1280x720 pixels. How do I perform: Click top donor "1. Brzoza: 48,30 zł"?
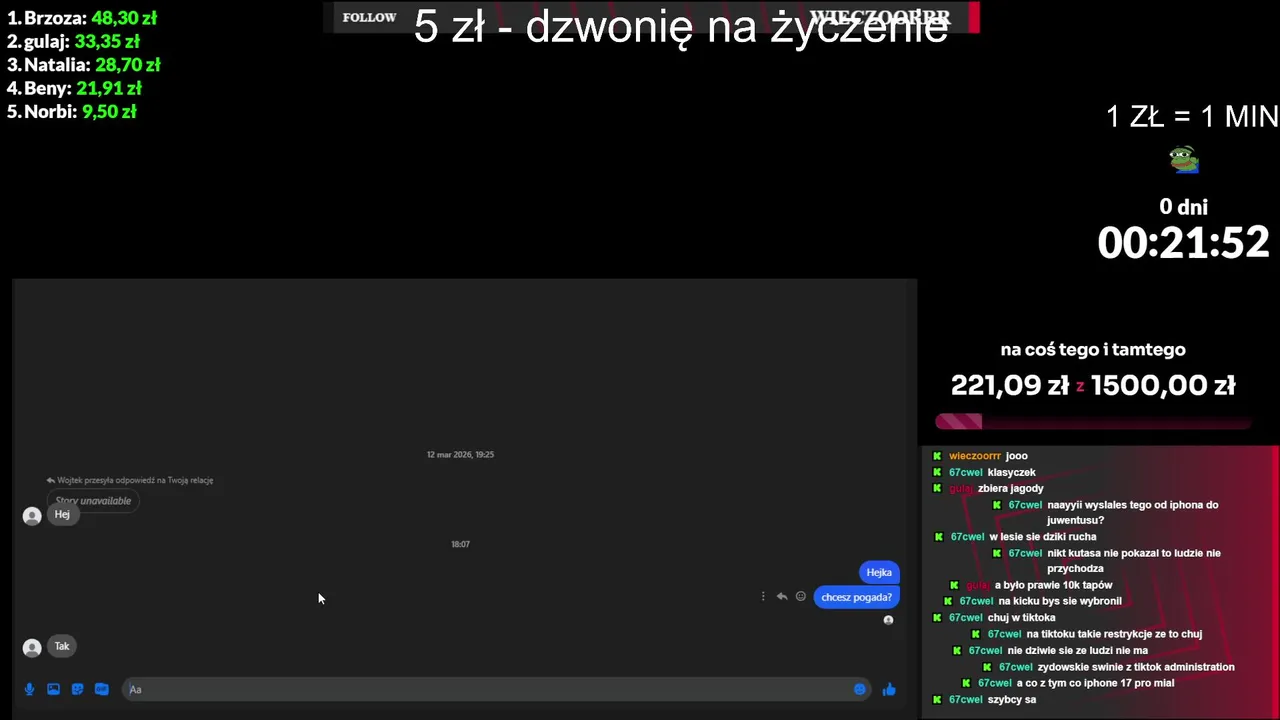82,18
